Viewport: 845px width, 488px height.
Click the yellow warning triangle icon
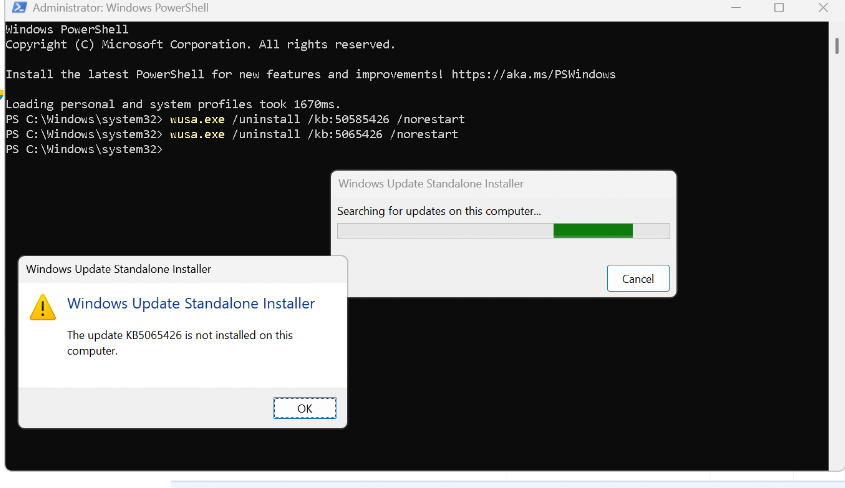click(x=43, y=307)
